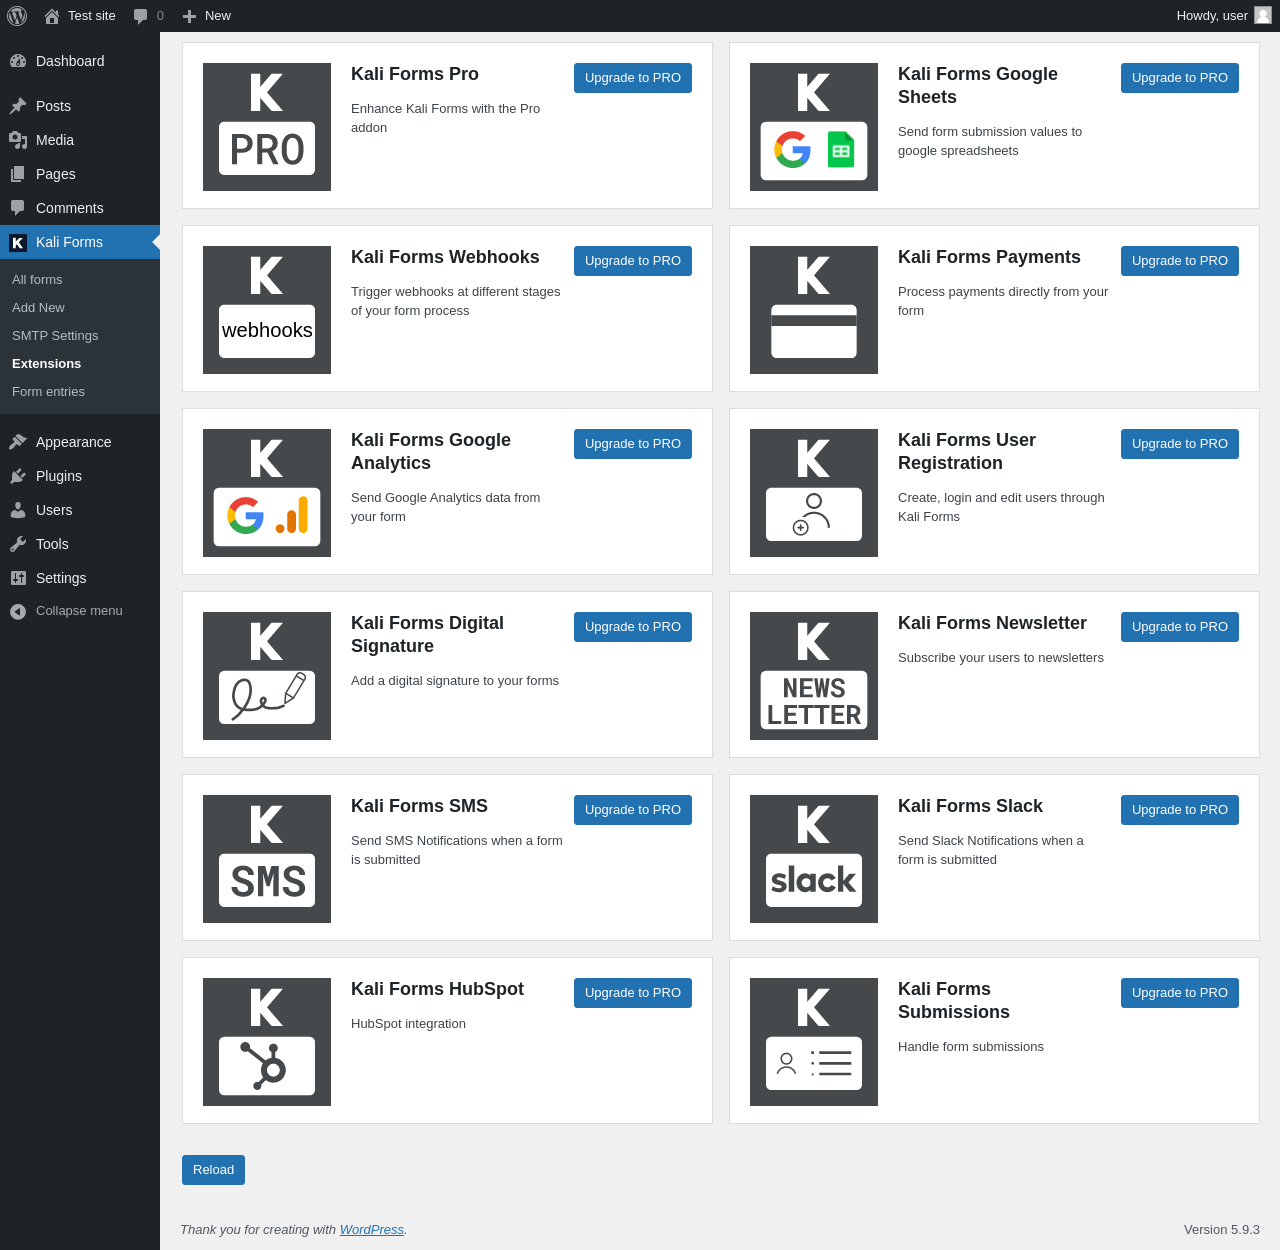Upgrade to PRO for Google Analytics
Screen dimensions: 1280x1250
[633, 444]
